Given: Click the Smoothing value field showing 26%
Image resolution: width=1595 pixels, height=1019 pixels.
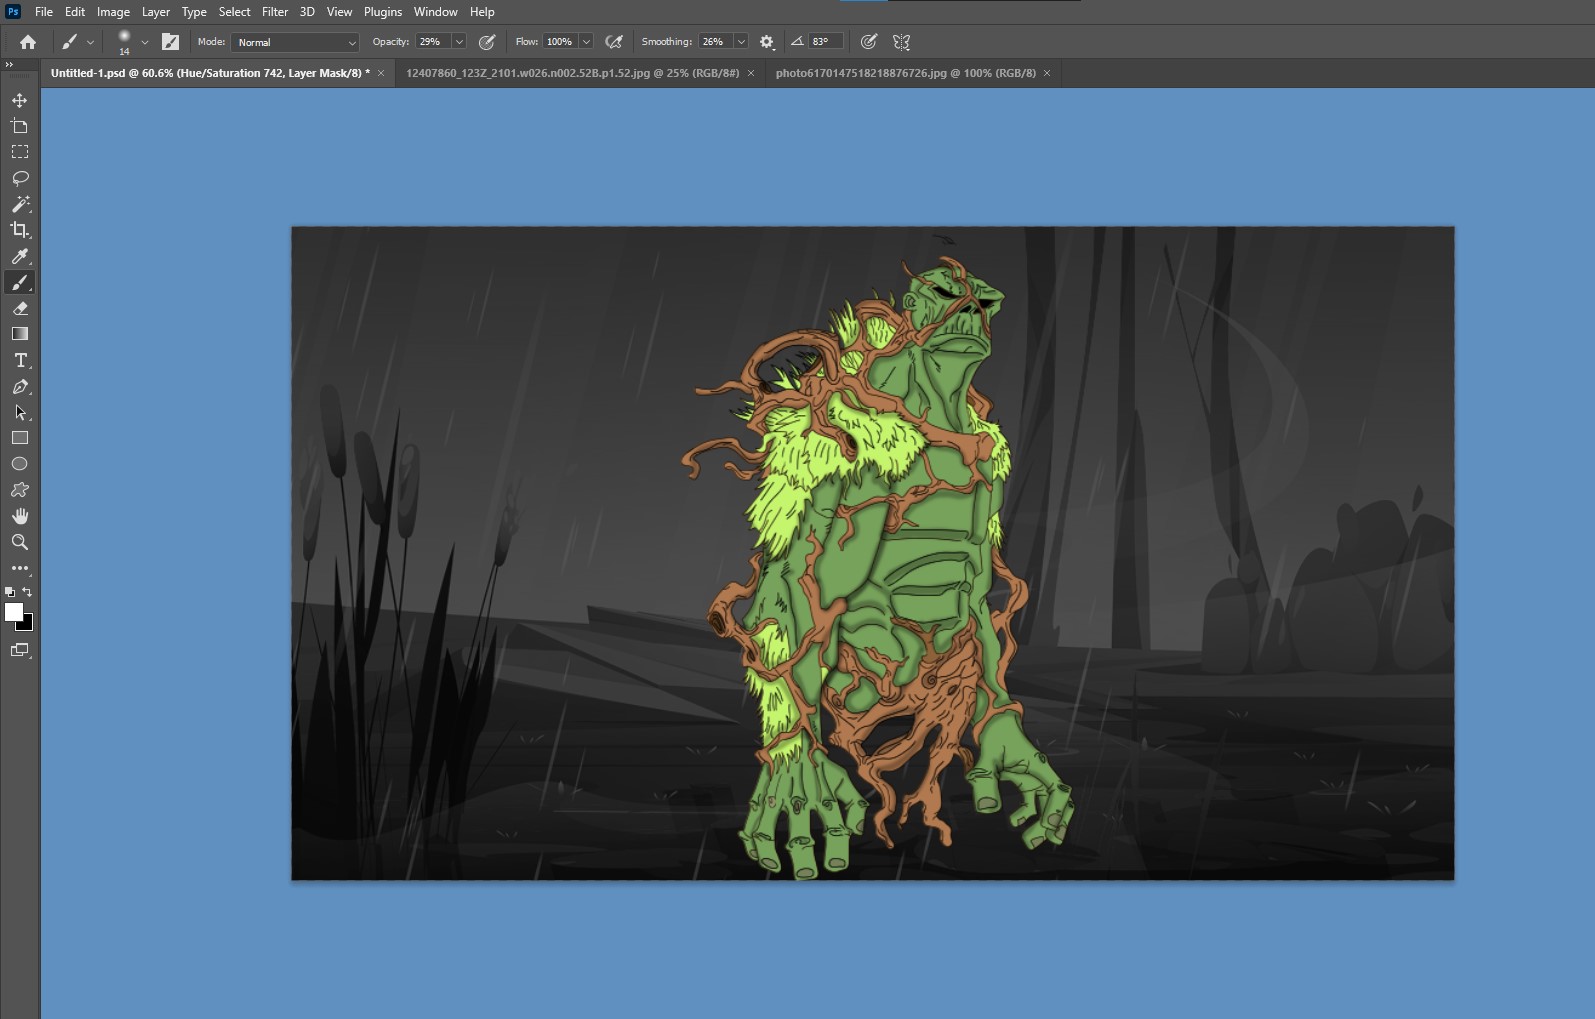Looking at the screenshot, I should [716, 42].
